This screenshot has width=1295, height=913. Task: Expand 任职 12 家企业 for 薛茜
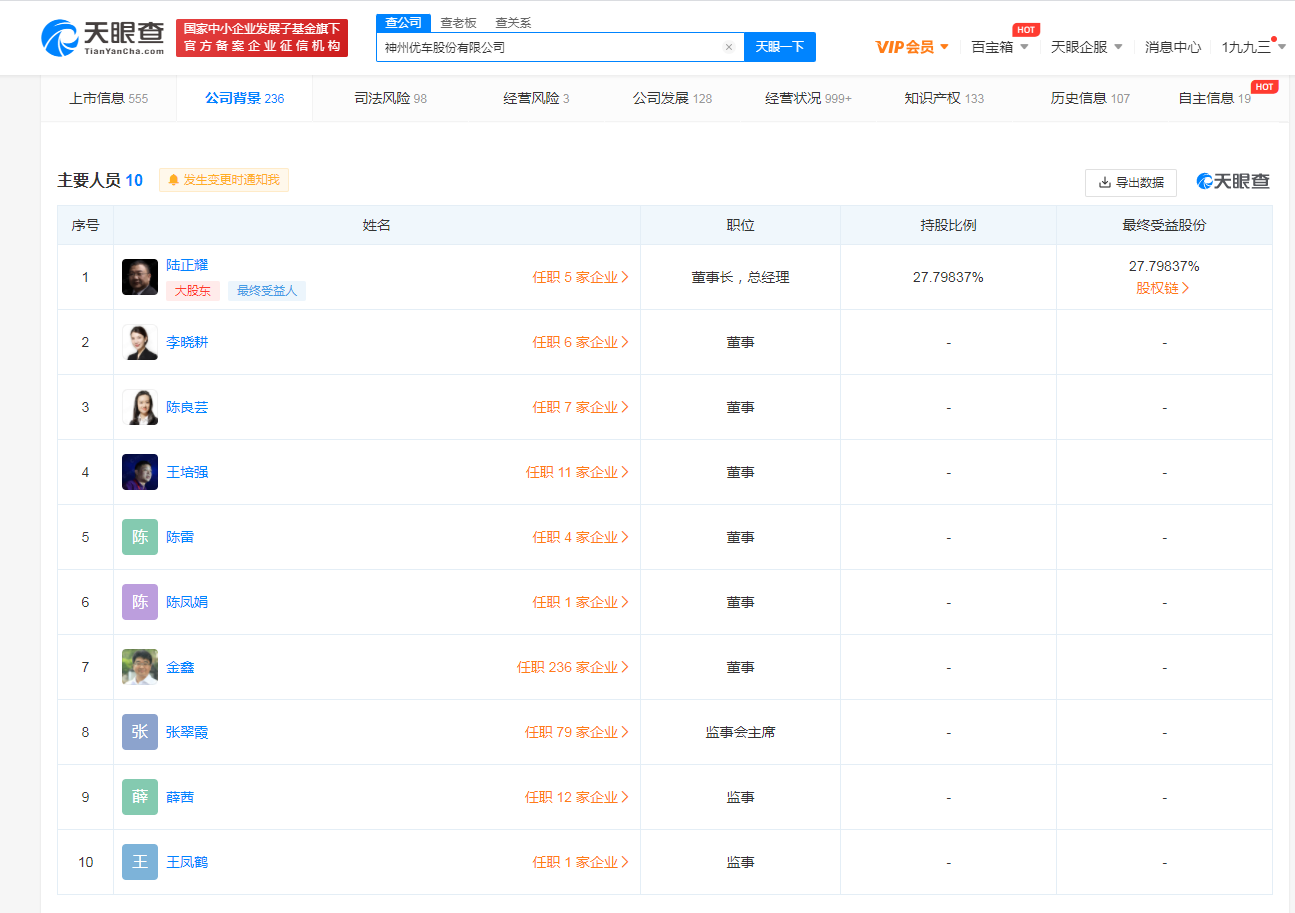(x=577, y=797)
